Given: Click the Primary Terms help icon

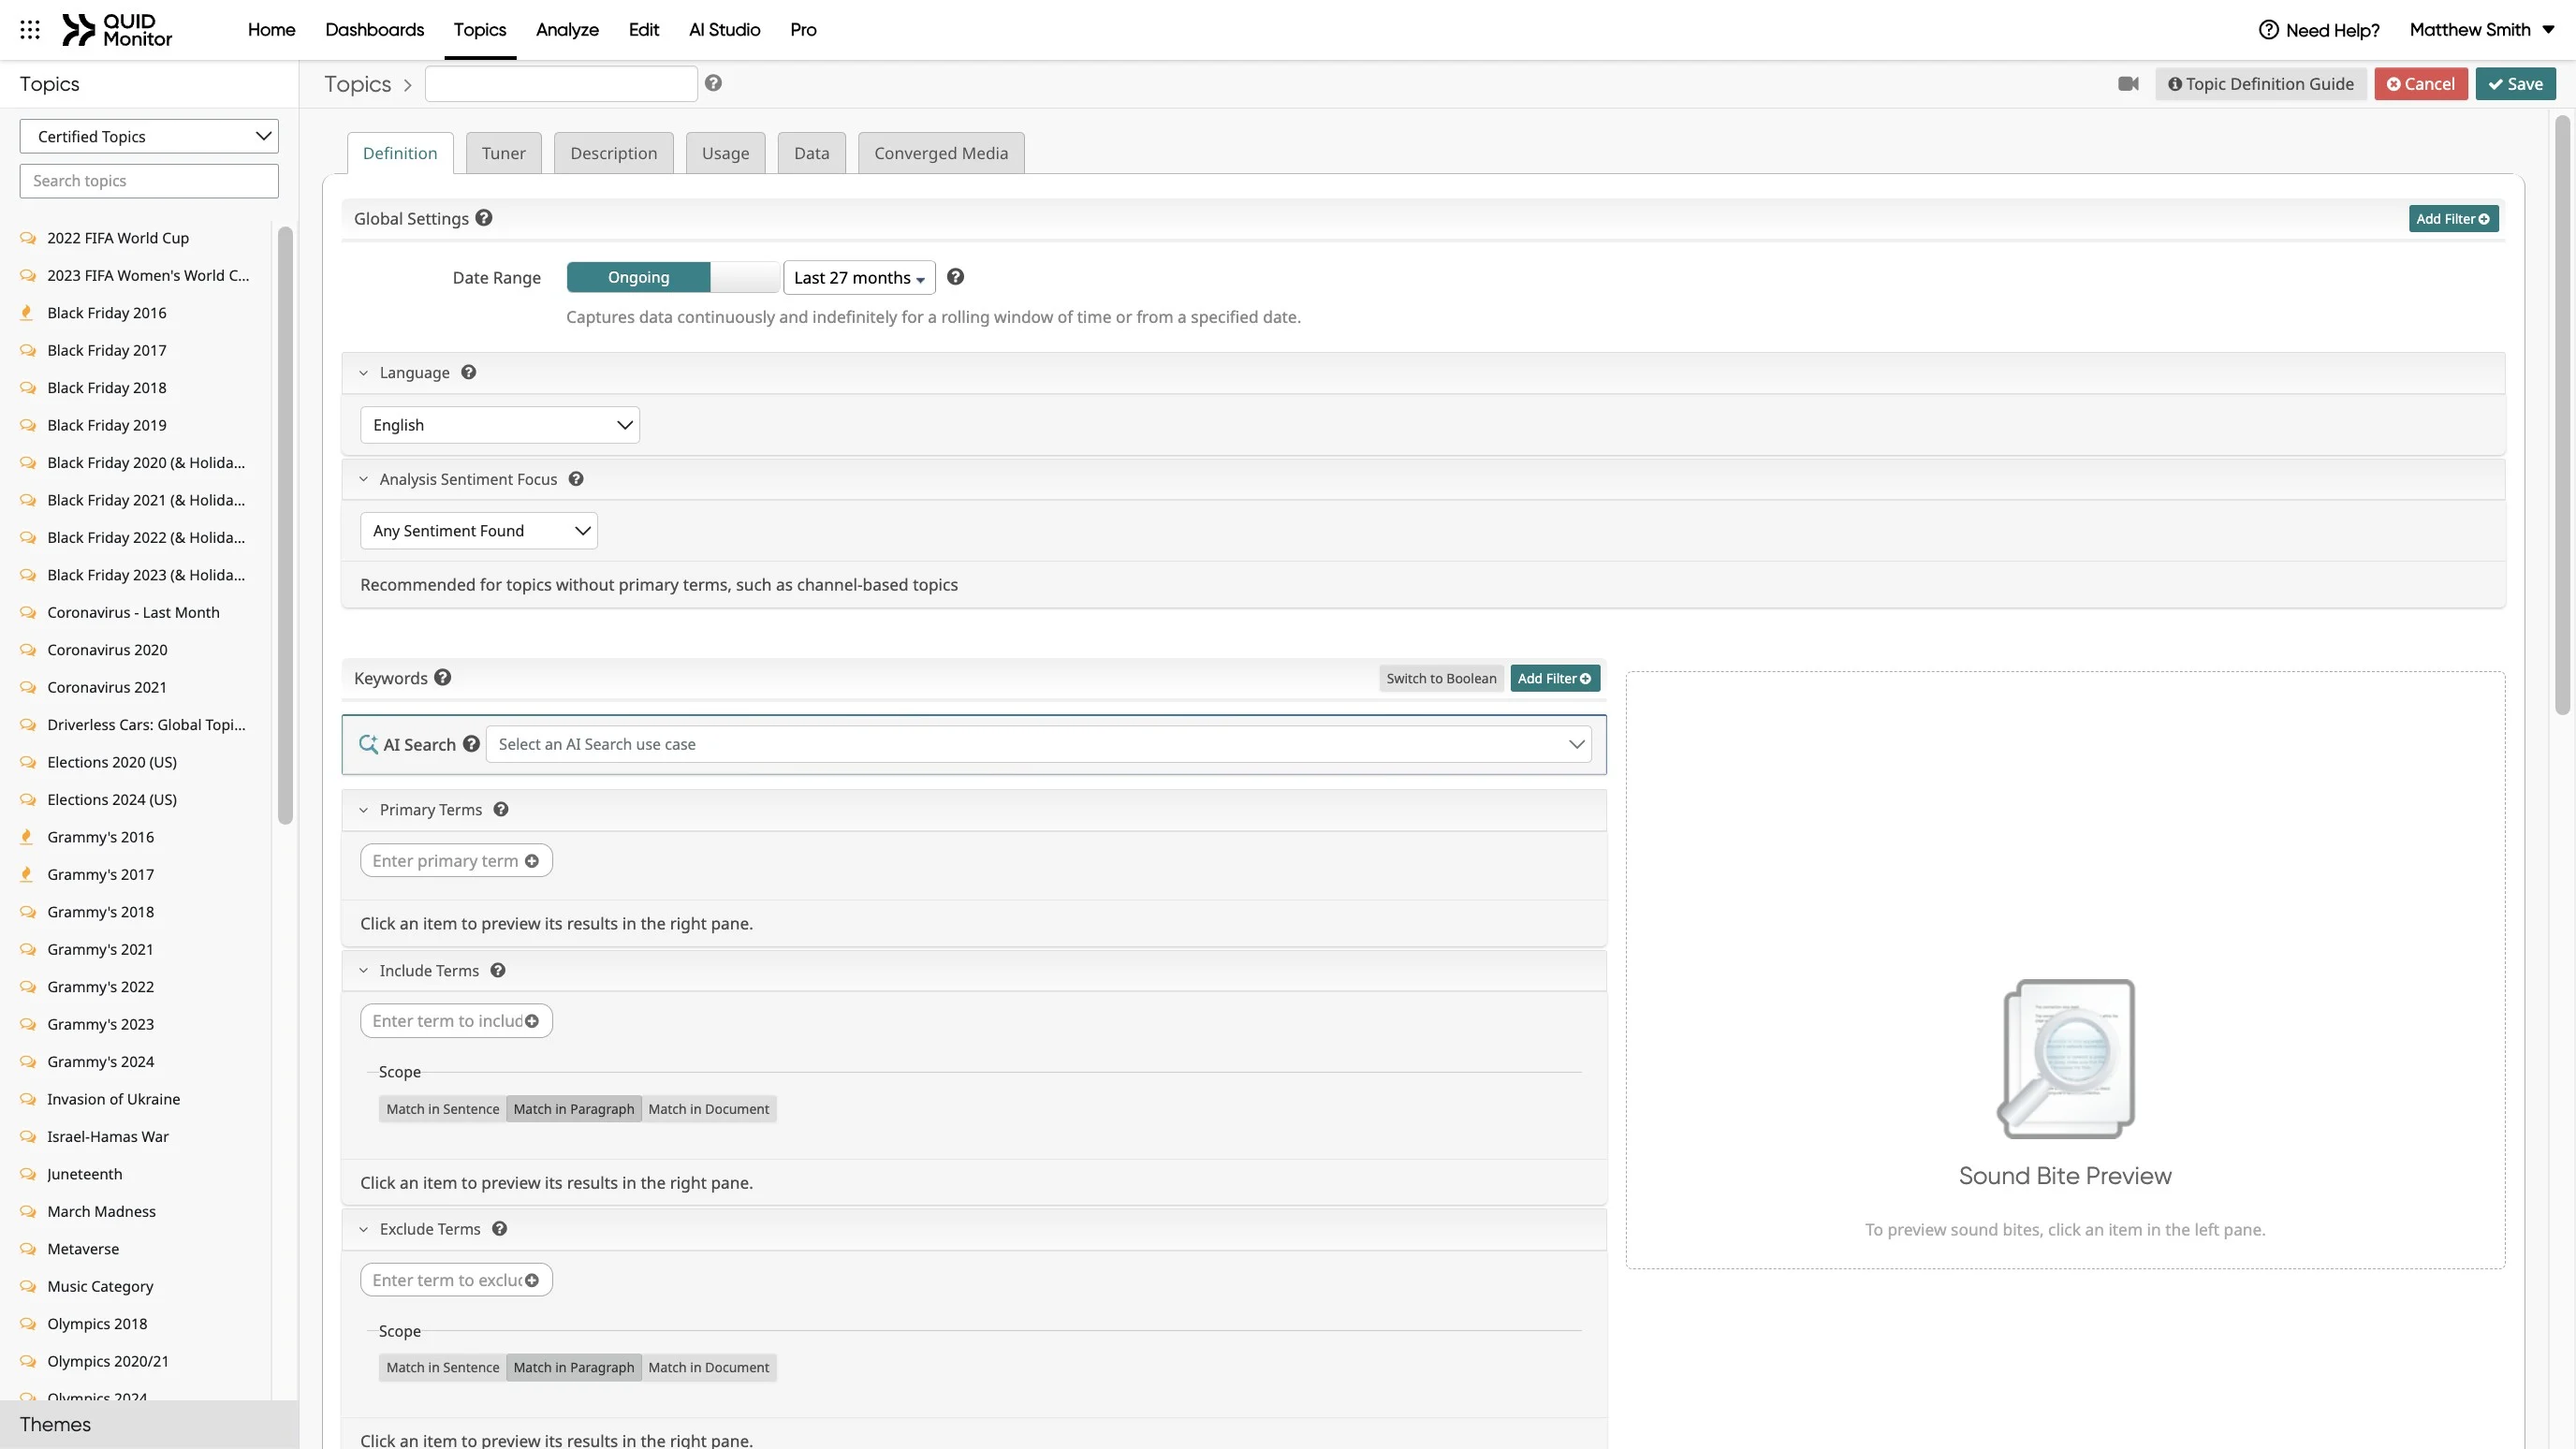Looking at the screenshot, I should 501,809.
